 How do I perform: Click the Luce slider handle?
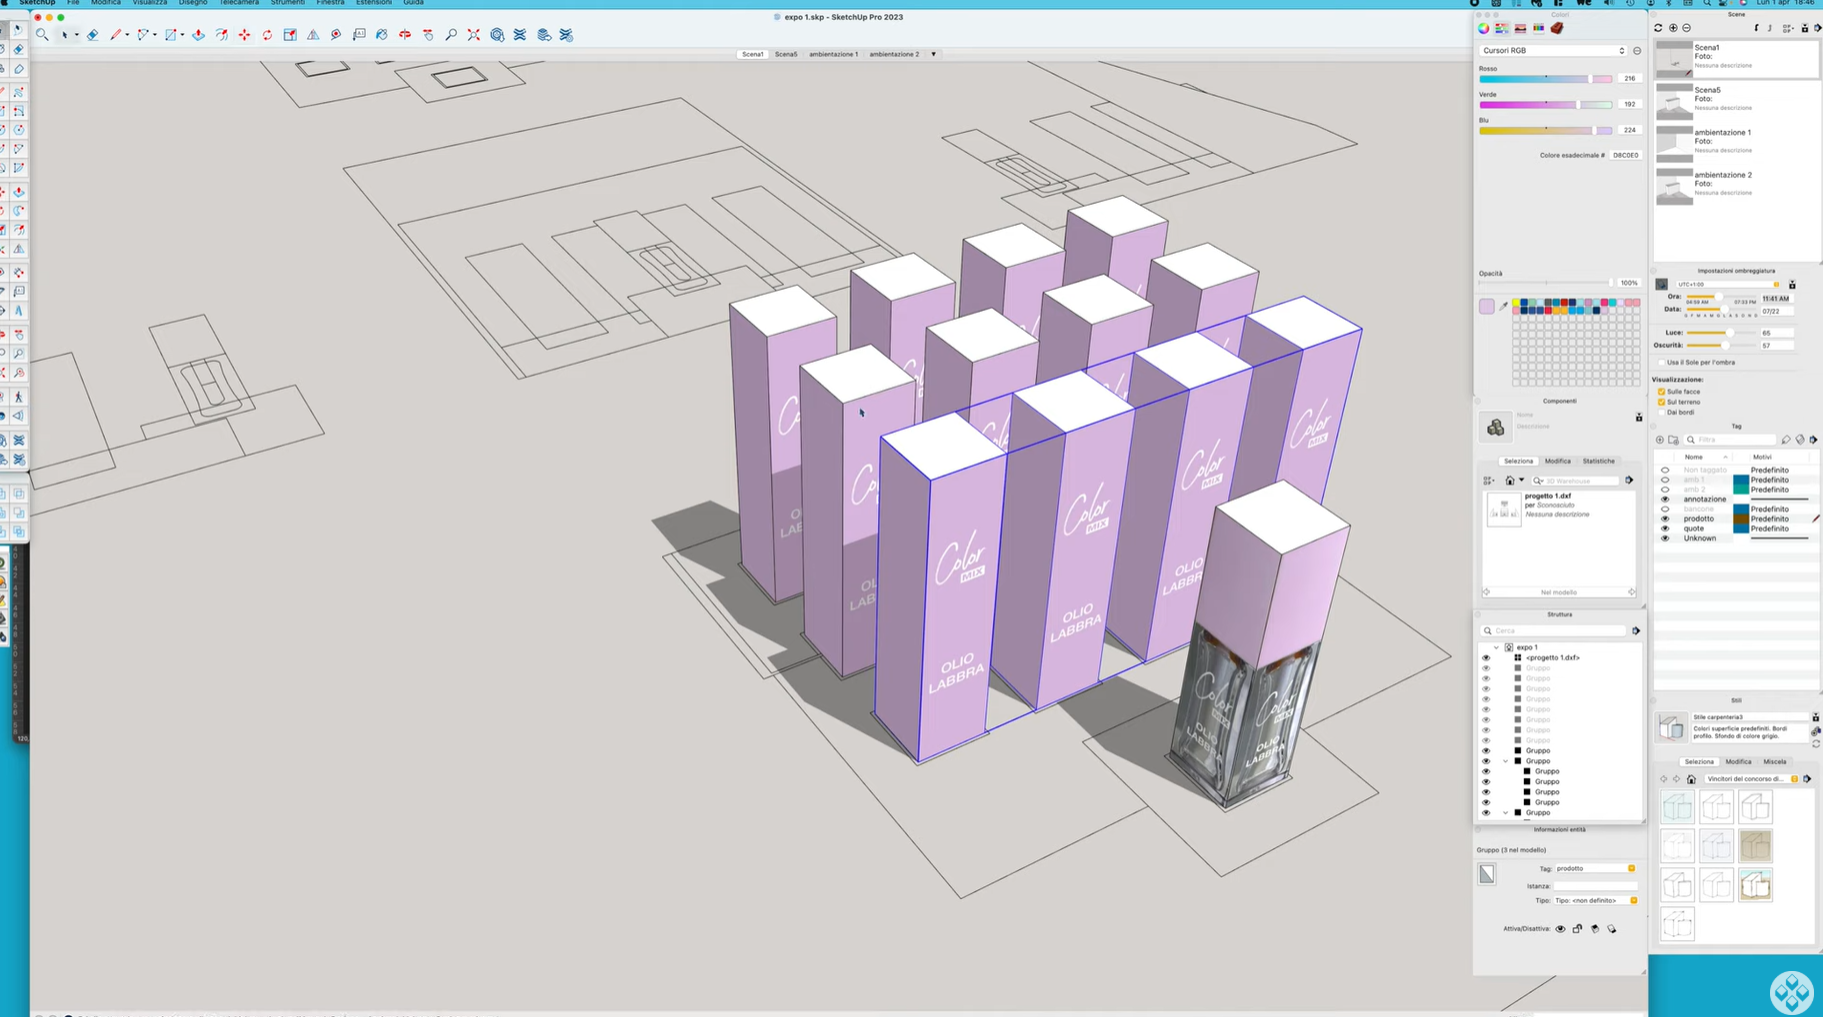pos(1729,333)
